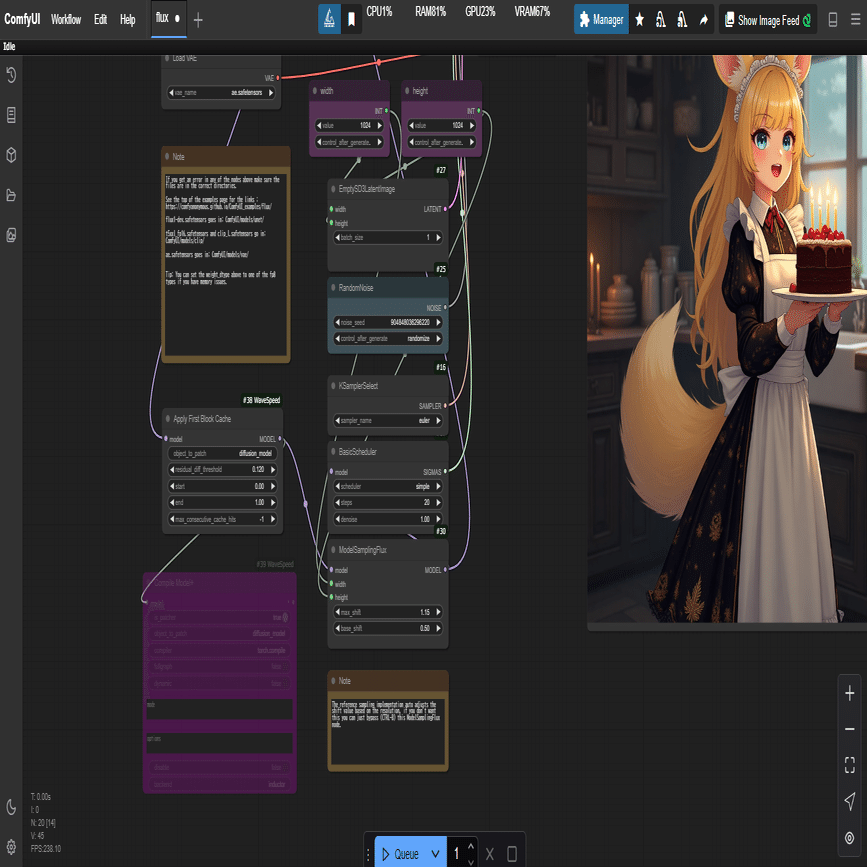Open the sampler_name euler dropdown
867x867 pixels.
click(389, 421)
